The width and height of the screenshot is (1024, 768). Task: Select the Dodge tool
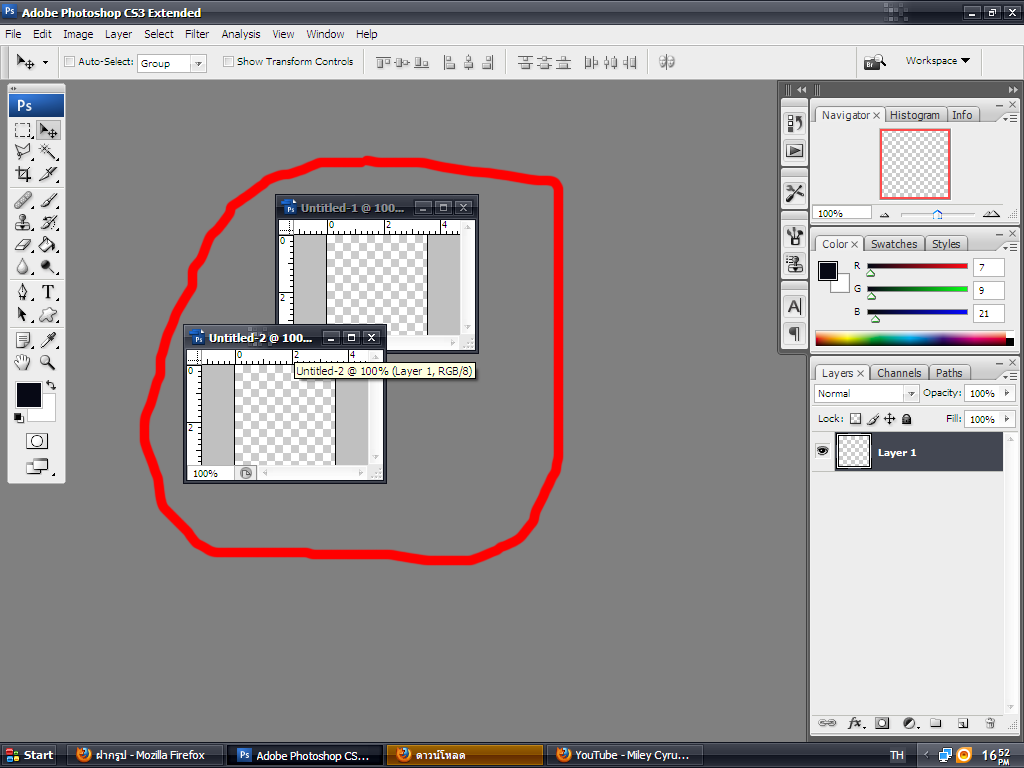48,266
